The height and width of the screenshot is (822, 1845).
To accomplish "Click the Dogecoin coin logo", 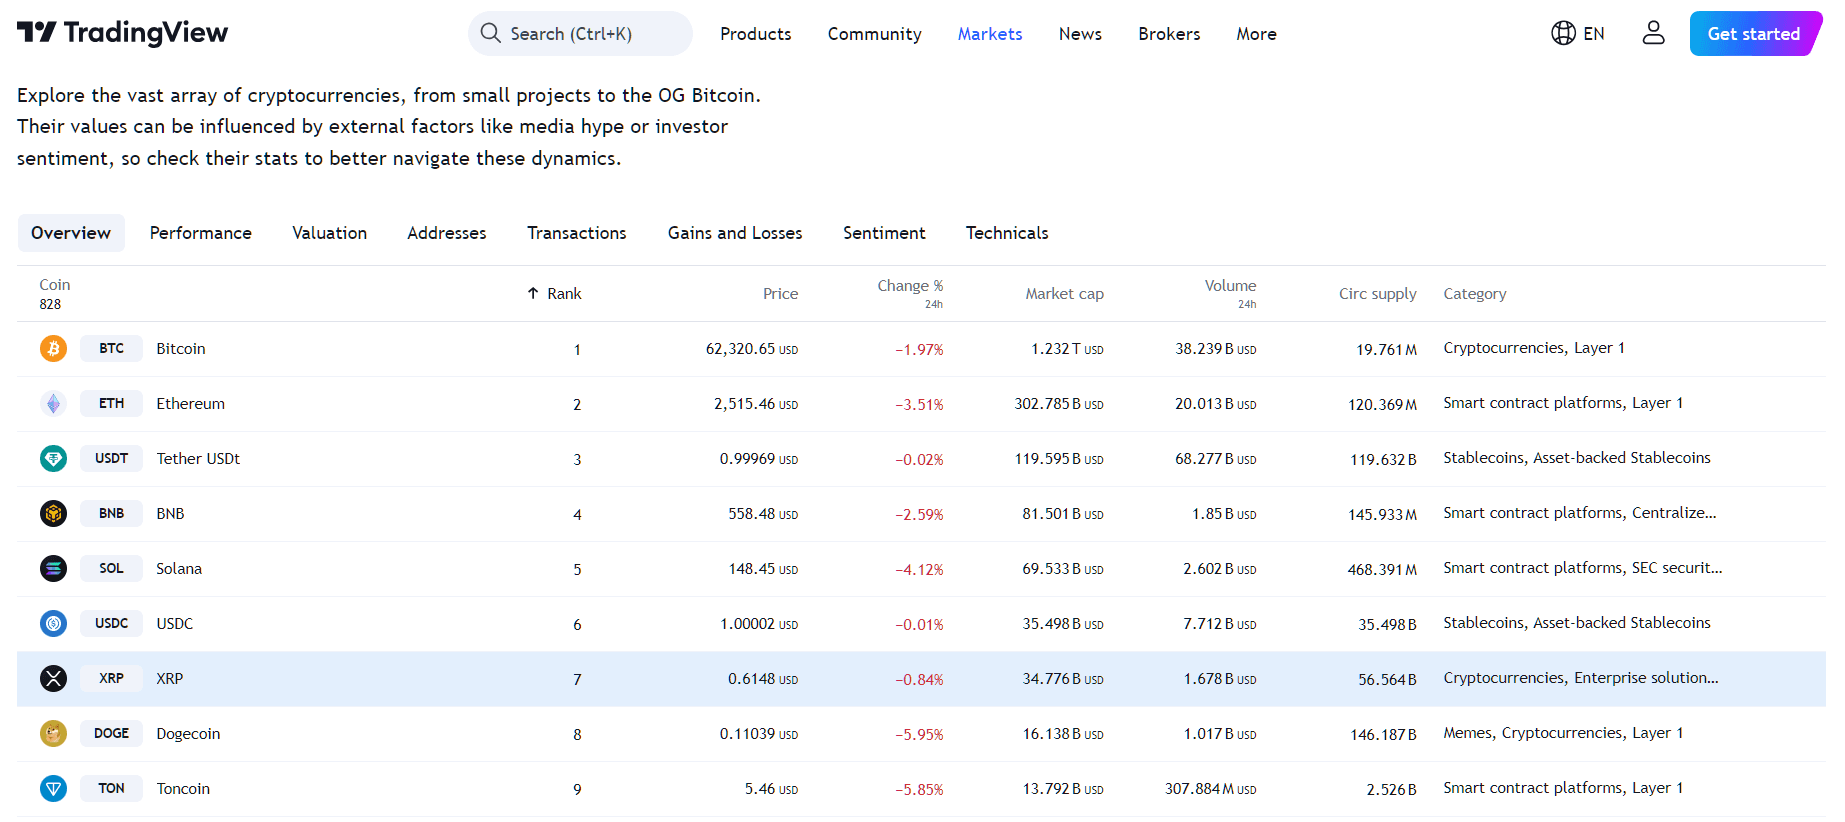I will [x=53, y=733].
